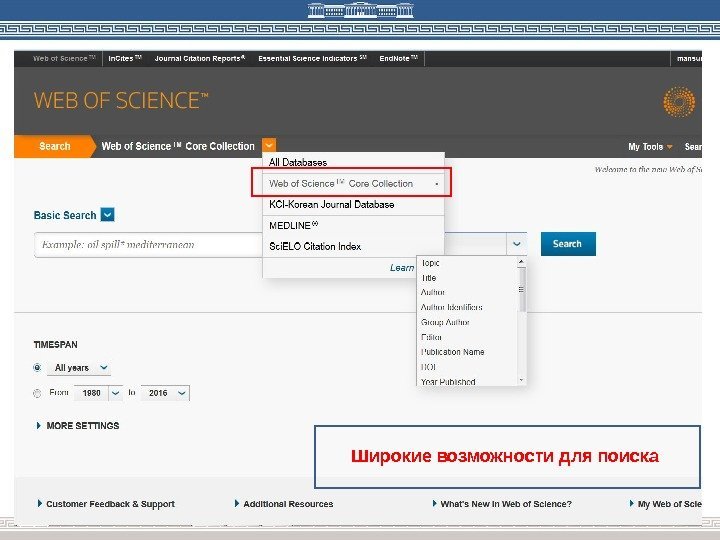
Task: Click the Basic Search label
Action: click(x=65, y=215)
